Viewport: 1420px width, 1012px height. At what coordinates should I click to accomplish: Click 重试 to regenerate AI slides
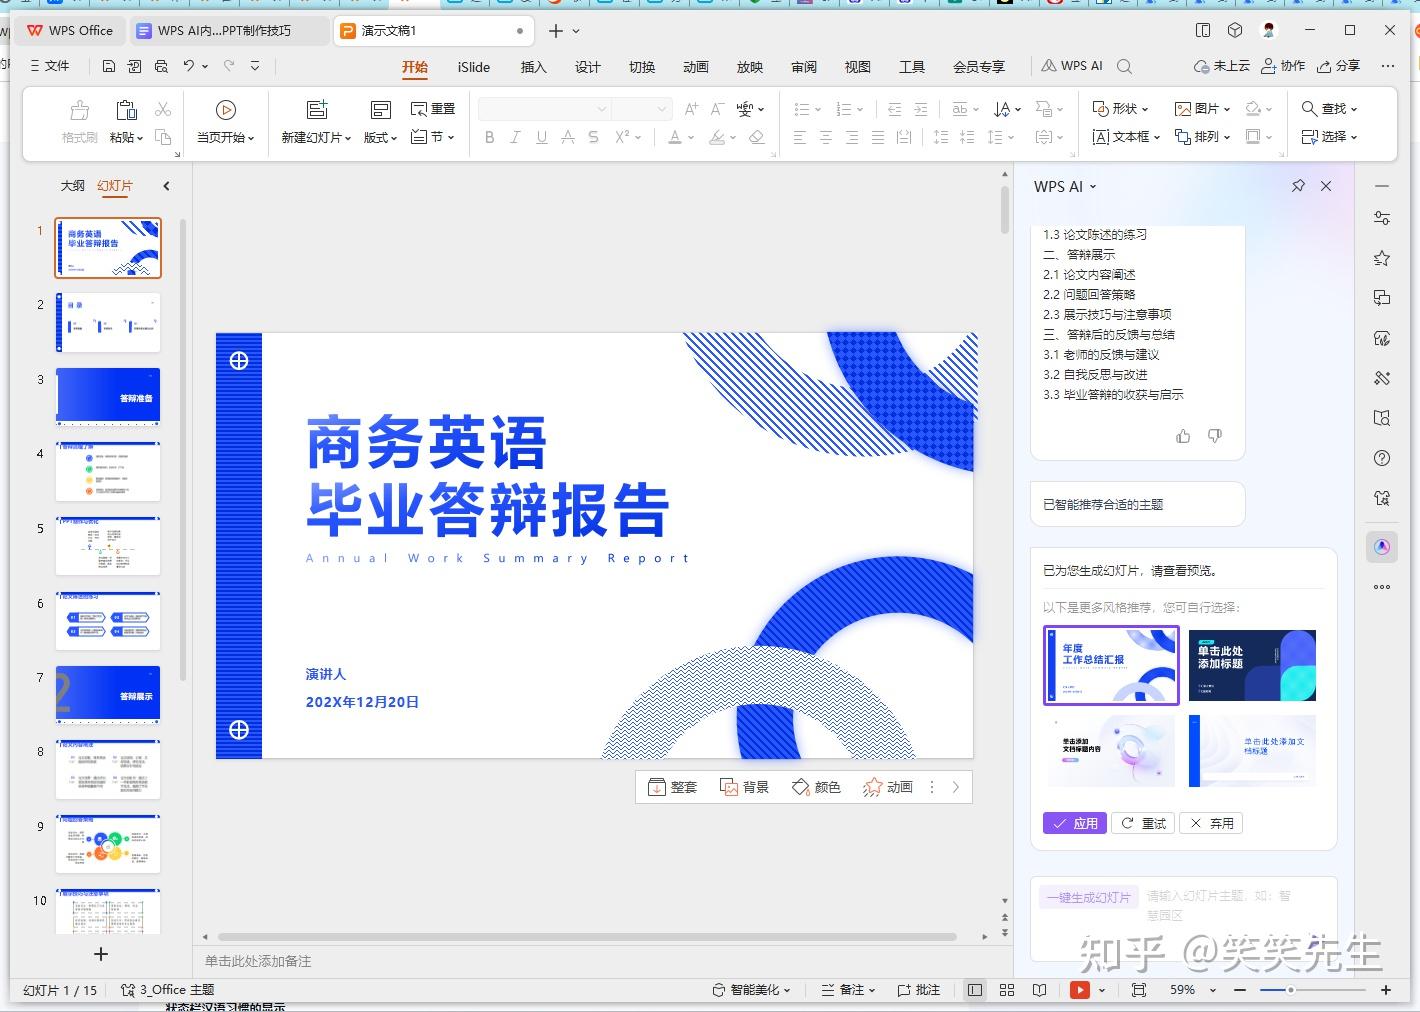1143,822
